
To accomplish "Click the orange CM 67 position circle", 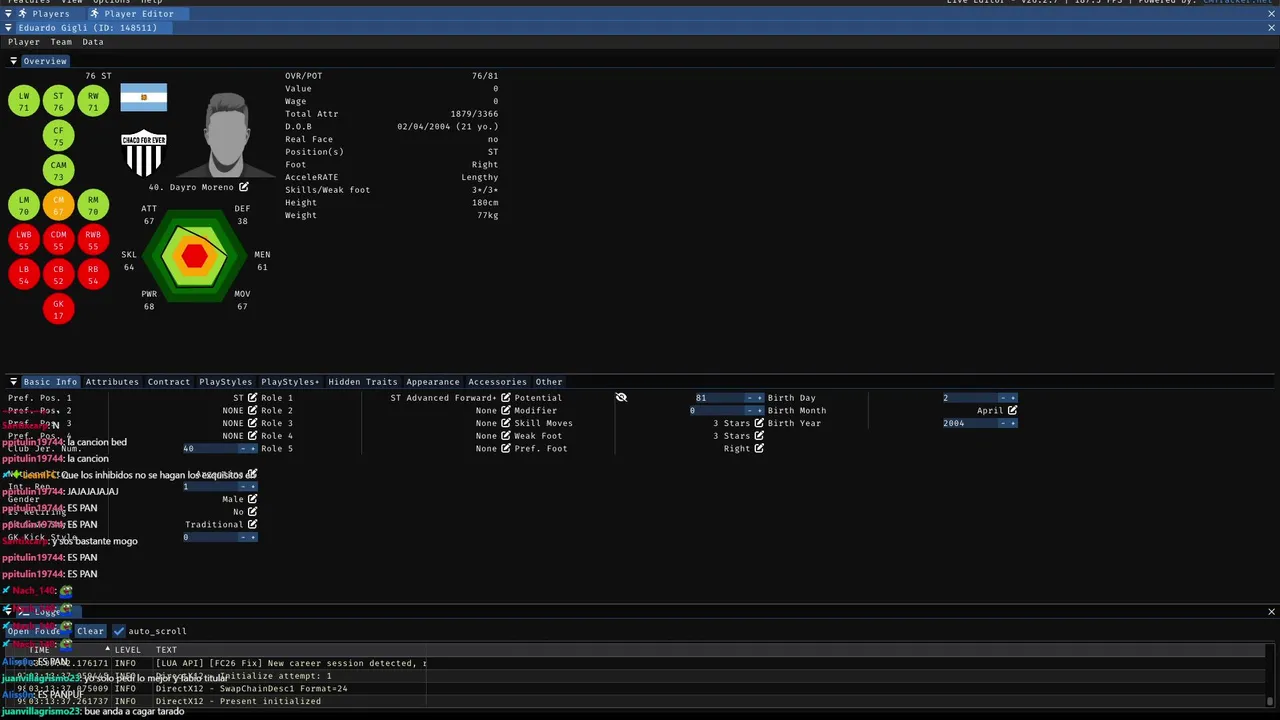I will (58, 205).
